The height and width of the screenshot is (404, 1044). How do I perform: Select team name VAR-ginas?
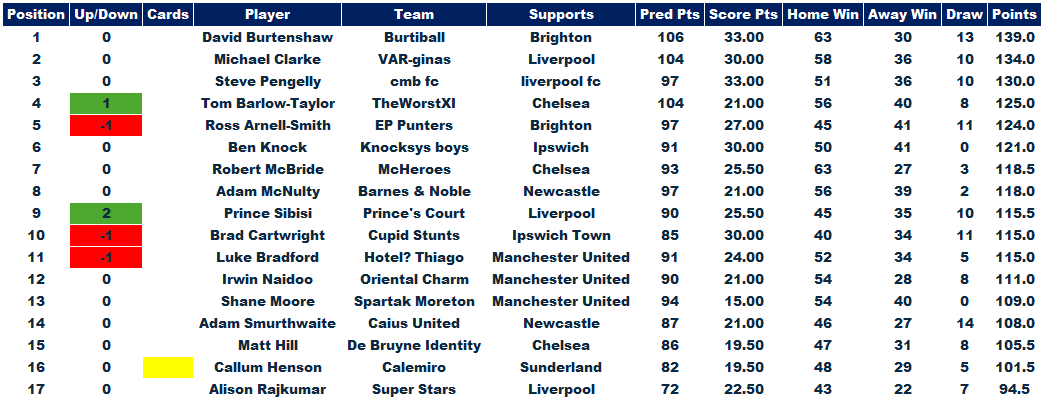click(x=413, y=59)
